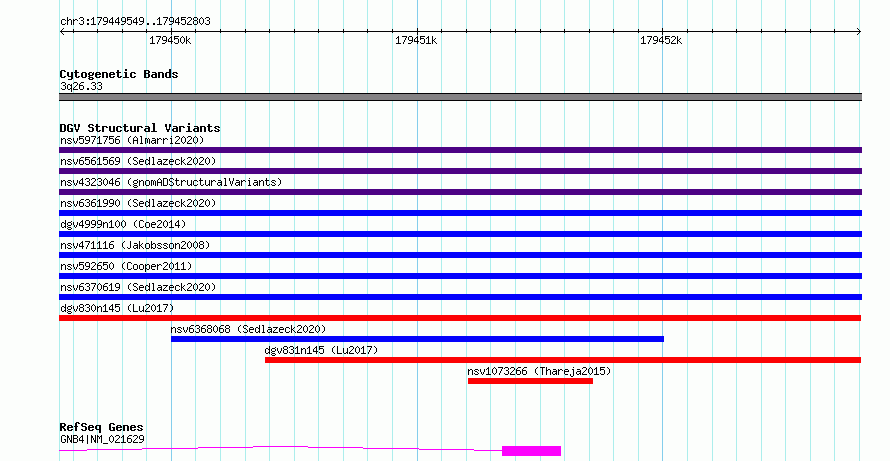The height and width of the screenshot is (461, 890).
Task: Click the 179451k ruler position
Action: 416,40
